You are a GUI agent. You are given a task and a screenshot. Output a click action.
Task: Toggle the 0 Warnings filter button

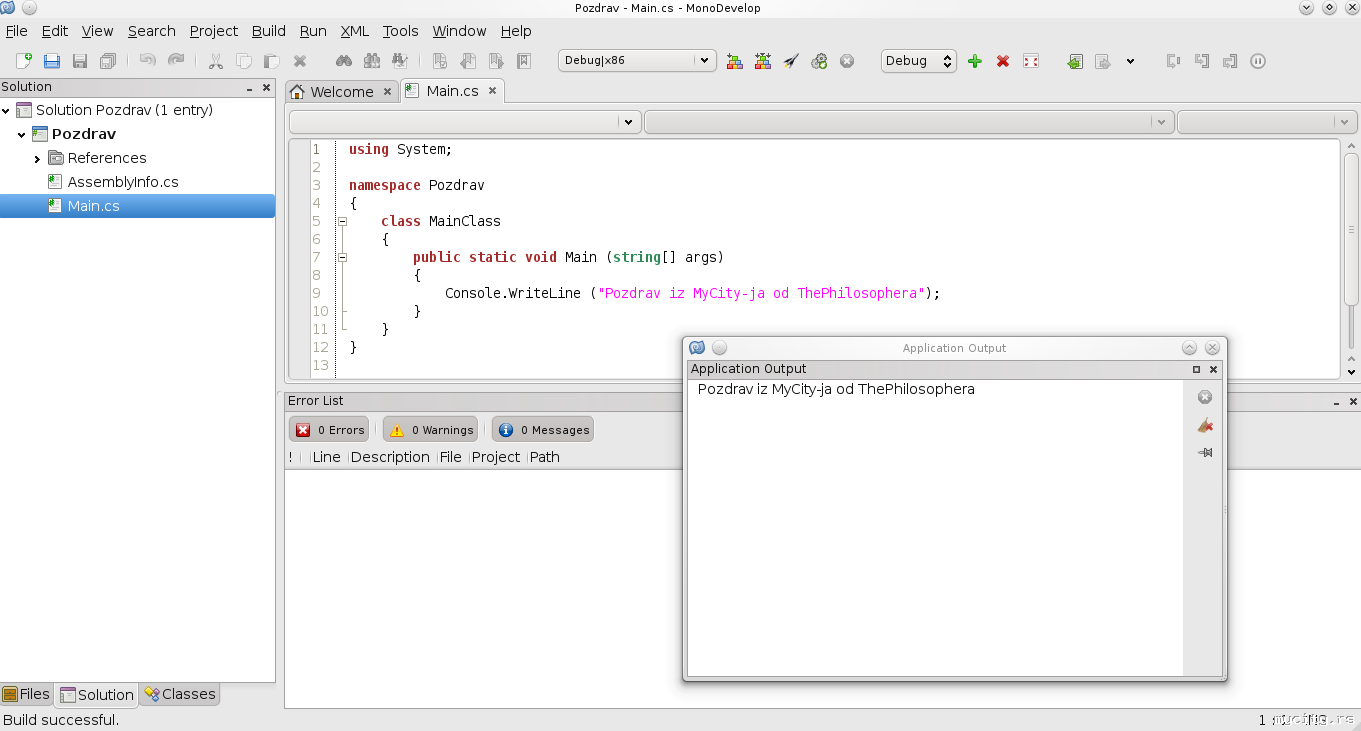[x=430, y=430]
